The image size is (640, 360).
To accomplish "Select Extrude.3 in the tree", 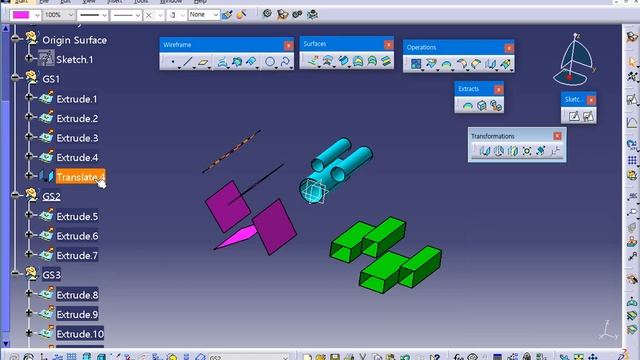I will 77,138.
